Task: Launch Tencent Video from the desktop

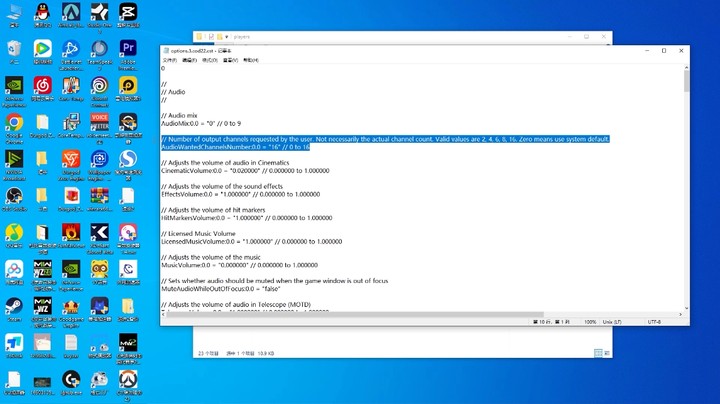Action: [43, 51]
